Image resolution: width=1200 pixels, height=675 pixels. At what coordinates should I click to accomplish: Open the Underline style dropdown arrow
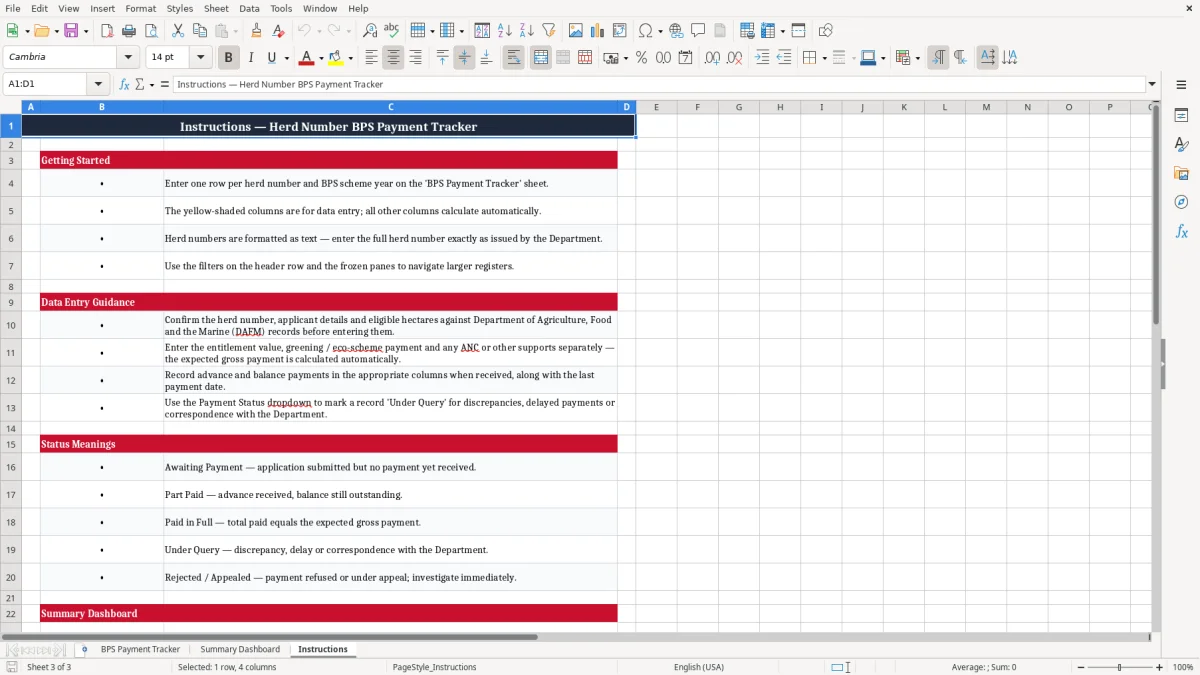(x=286, y=58)
